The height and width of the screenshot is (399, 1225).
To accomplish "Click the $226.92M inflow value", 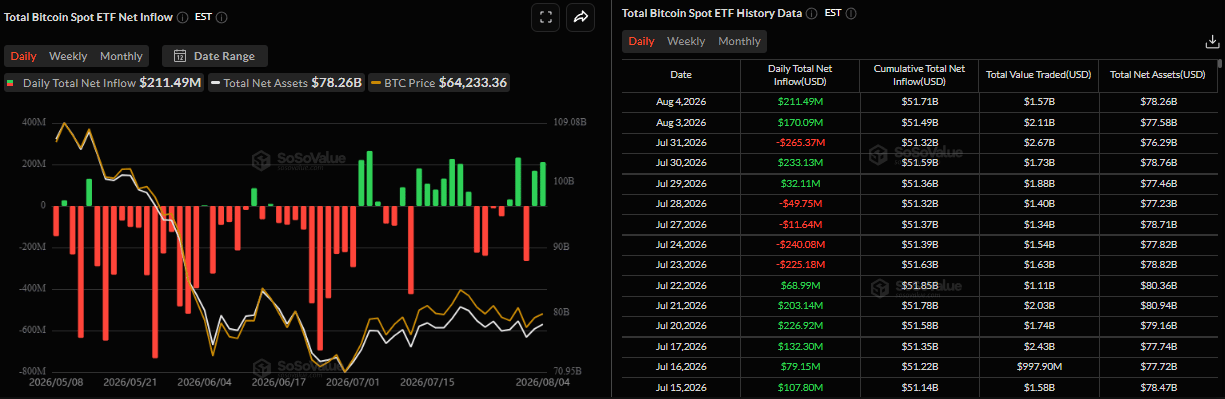I will tap(799, 327).
